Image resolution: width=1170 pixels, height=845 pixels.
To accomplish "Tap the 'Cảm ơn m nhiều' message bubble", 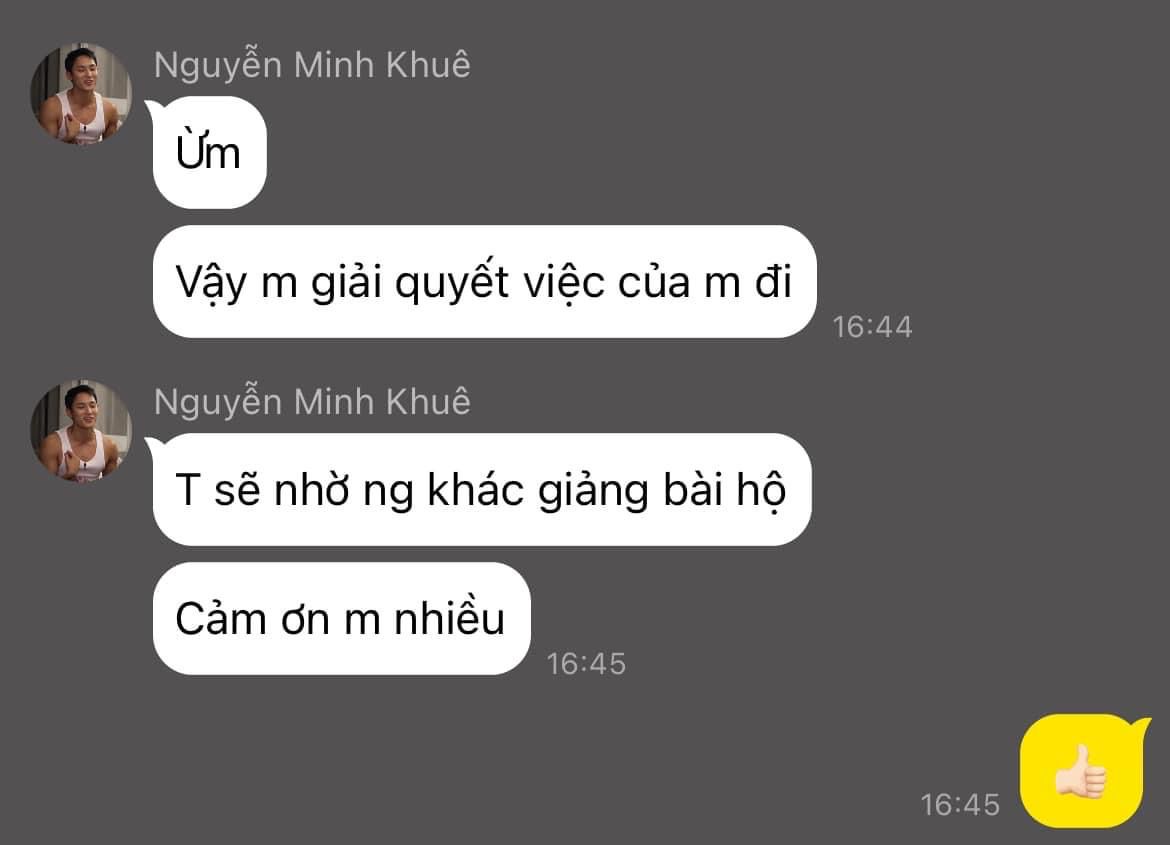I will [342, 619].
